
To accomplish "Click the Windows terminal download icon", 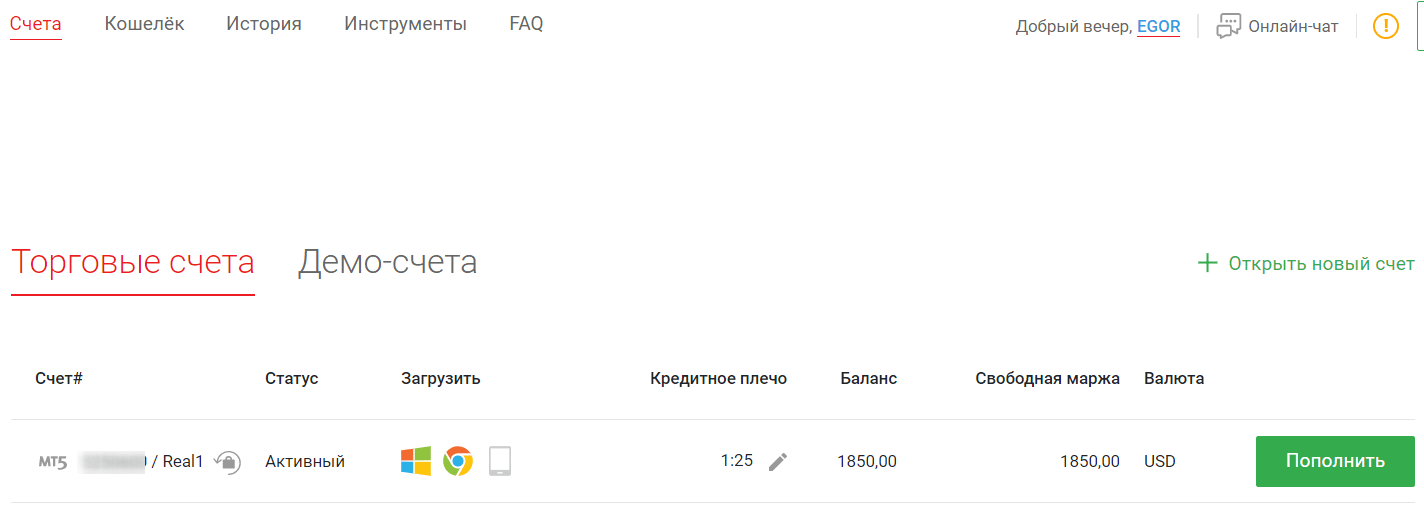I will (x=416, y=461).
